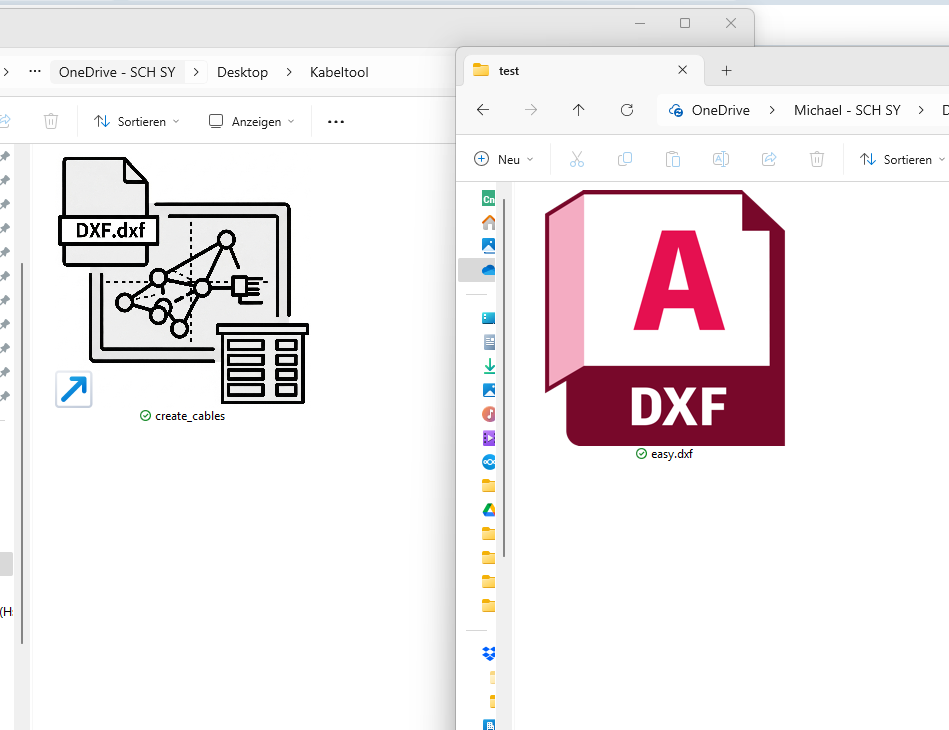Expand chevron after OneDrive - SCH SY
Viewport: 949px width, 730px height.
196,72
